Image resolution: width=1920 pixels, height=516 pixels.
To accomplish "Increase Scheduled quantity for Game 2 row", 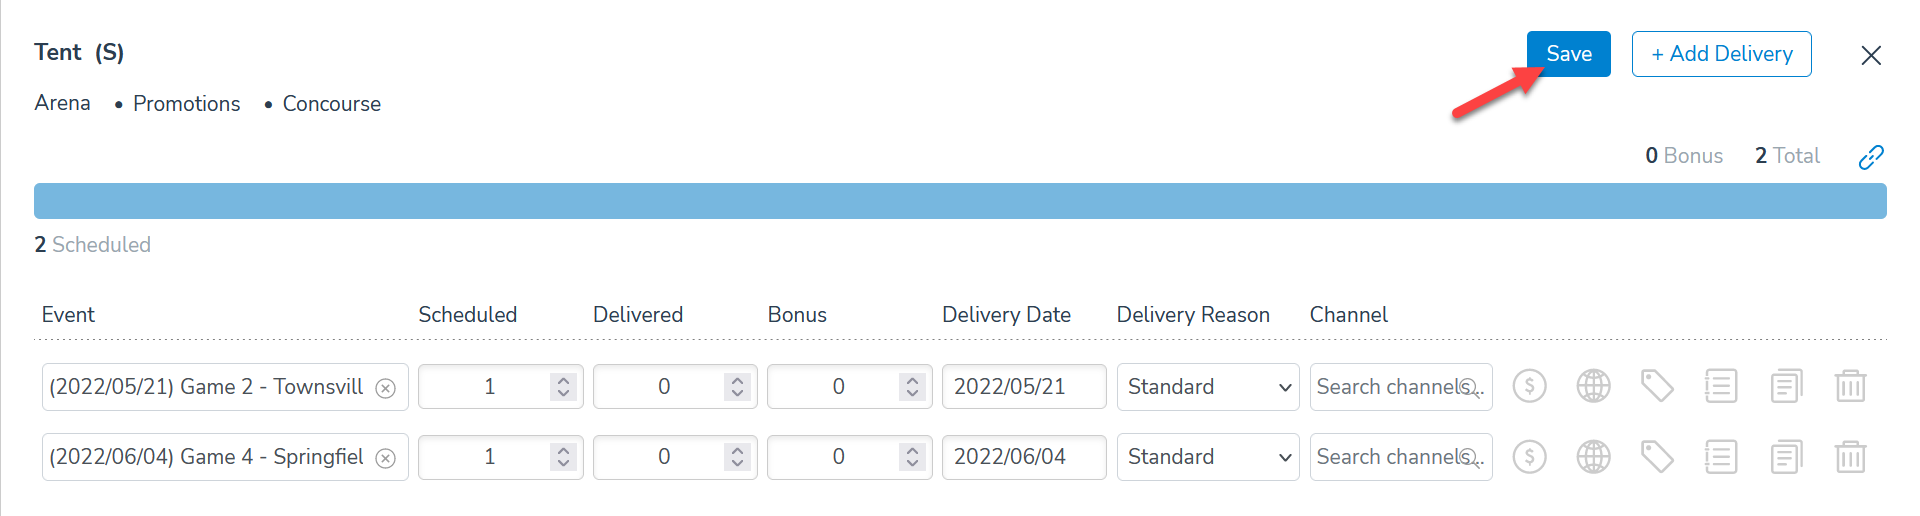I will tap(563, 380).
